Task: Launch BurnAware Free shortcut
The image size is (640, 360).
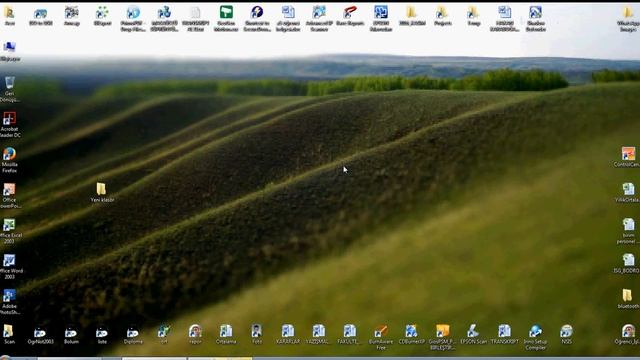Action: tap(380, 337)
